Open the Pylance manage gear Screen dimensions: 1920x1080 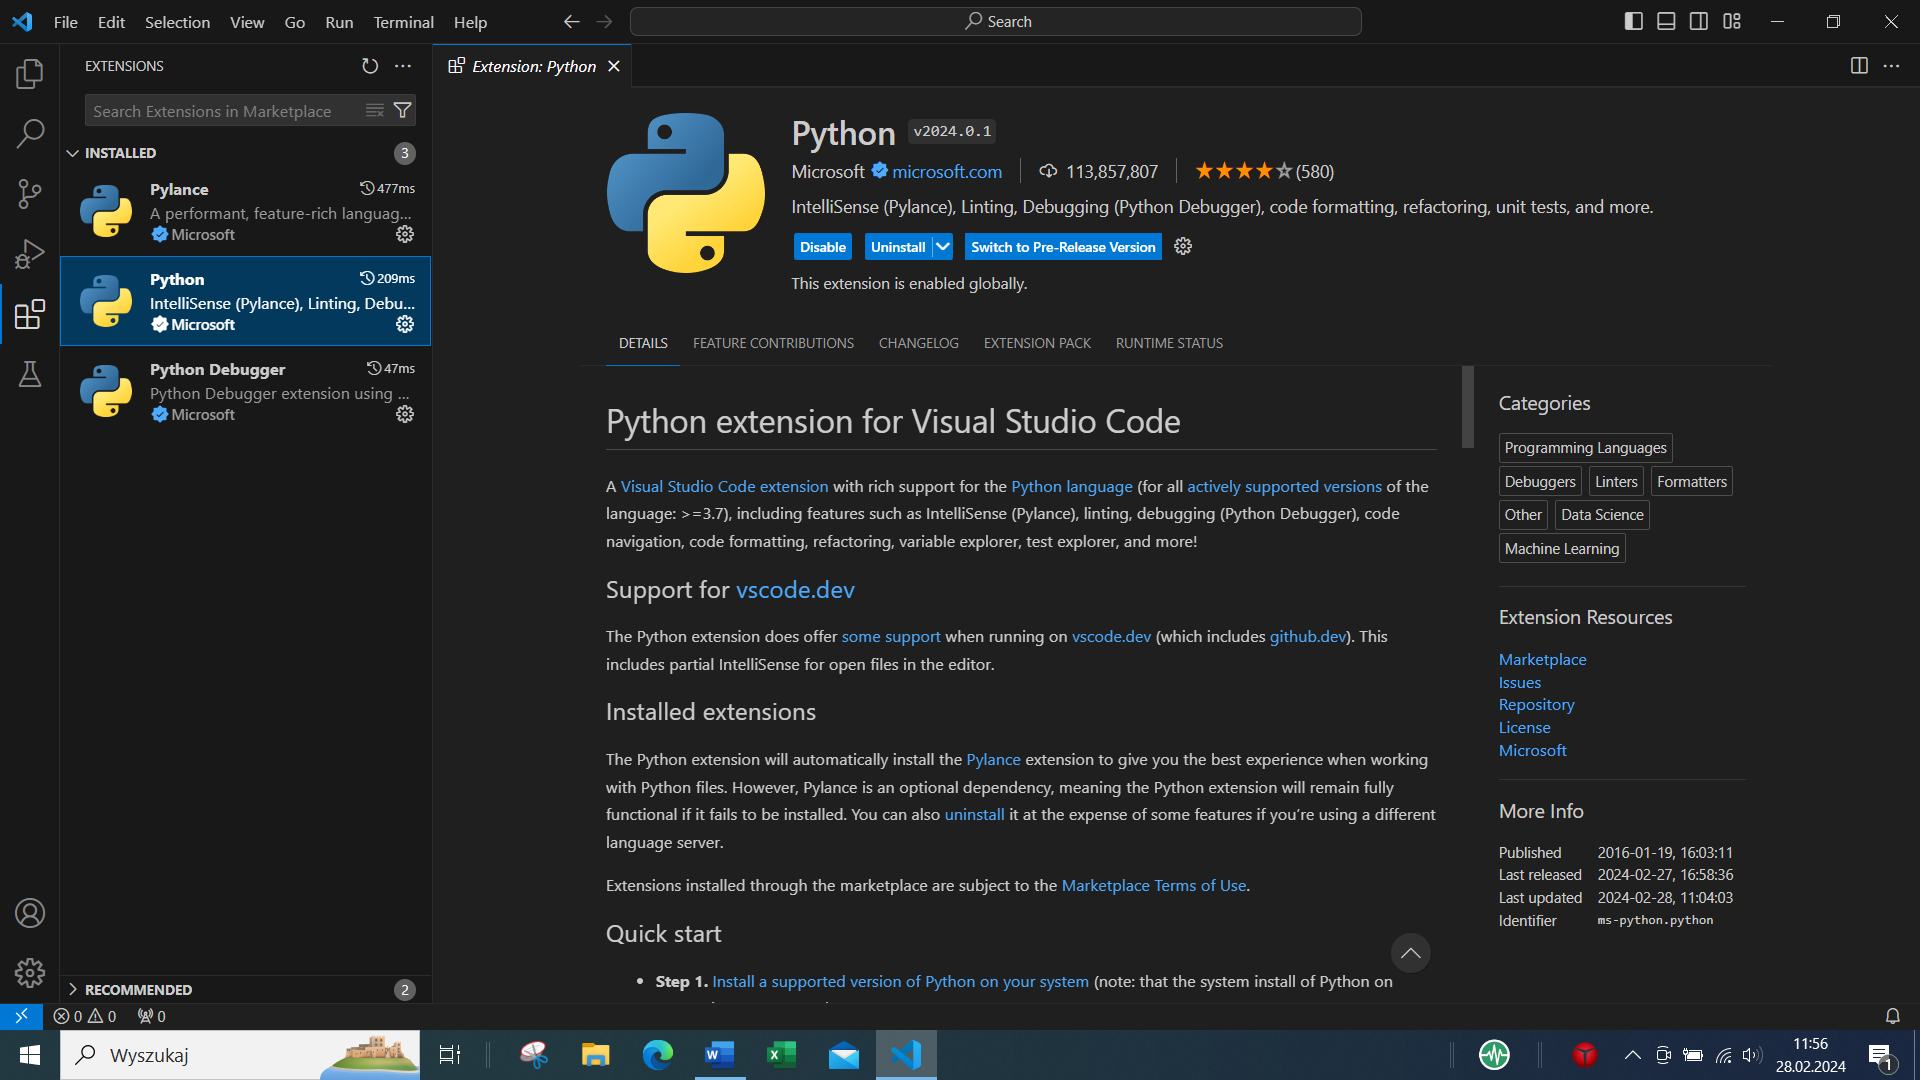tap(405, 234)
